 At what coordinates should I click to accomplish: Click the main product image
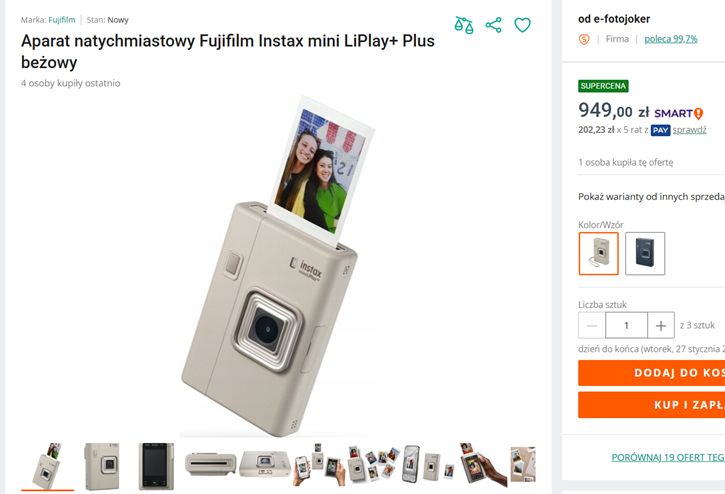(x=276, y=266)
